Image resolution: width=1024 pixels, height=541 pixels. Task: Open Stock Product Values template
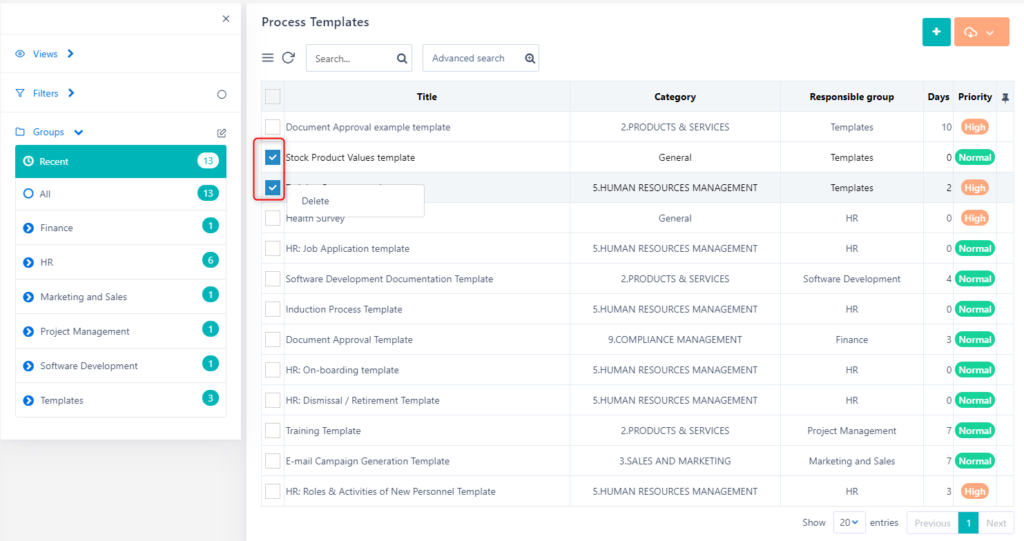[350, 157]
